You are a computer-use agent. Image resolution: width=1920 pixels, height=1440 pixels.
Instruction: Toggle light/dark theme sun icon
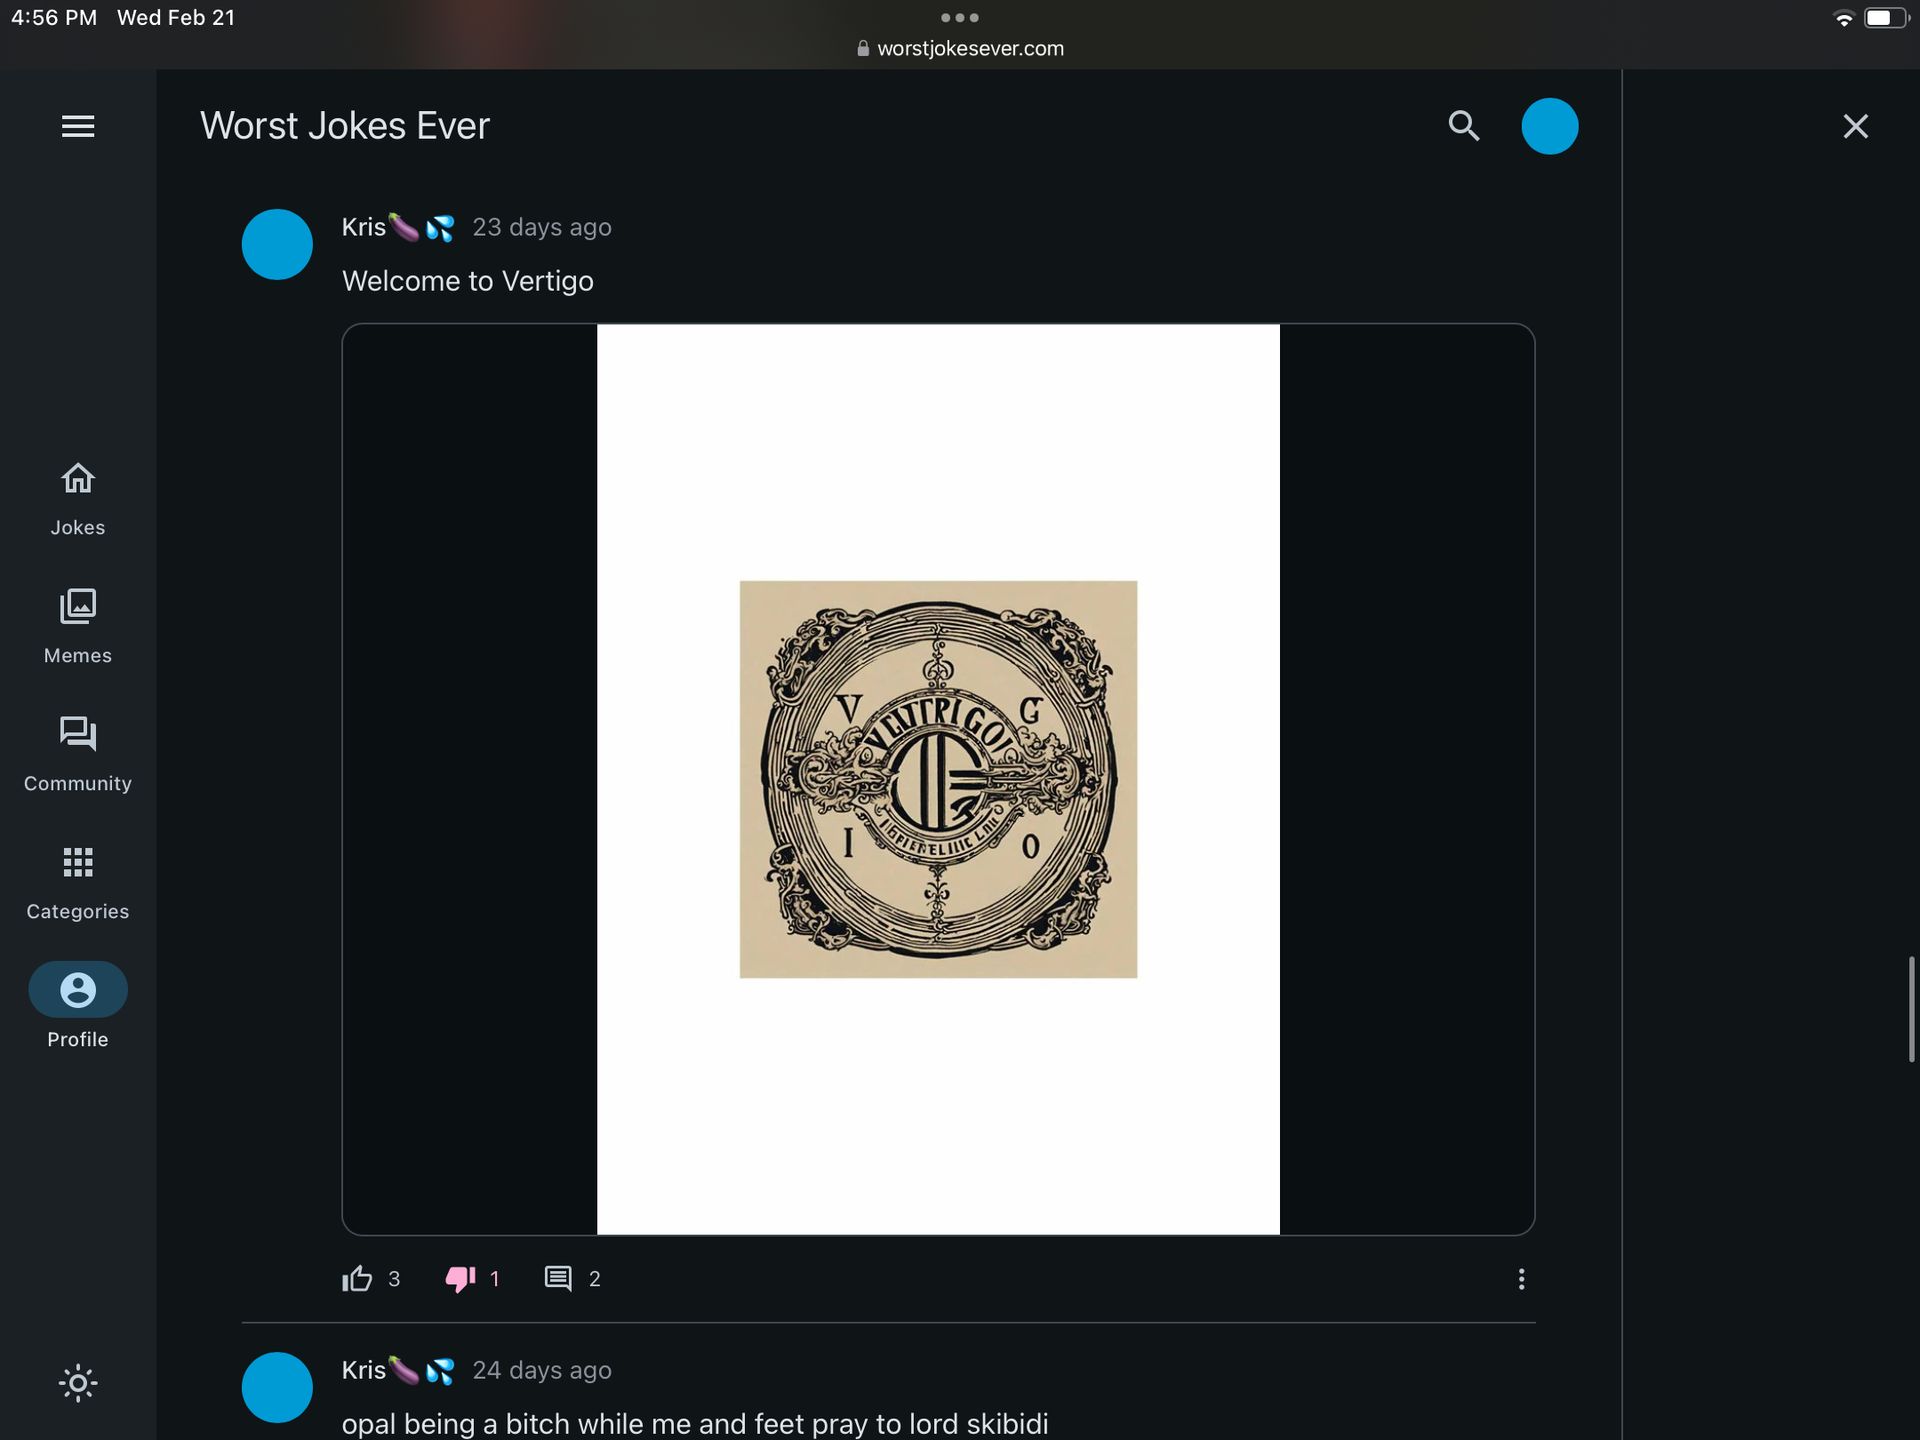pyautogui.click(x=78, y=1383)
